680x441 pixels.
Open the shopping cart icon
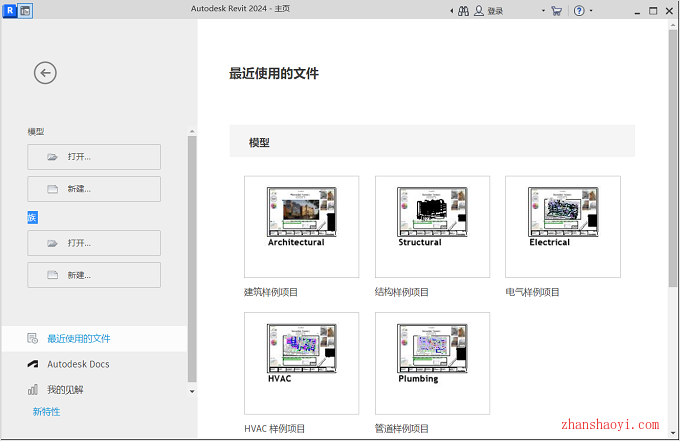coord(556,11)
